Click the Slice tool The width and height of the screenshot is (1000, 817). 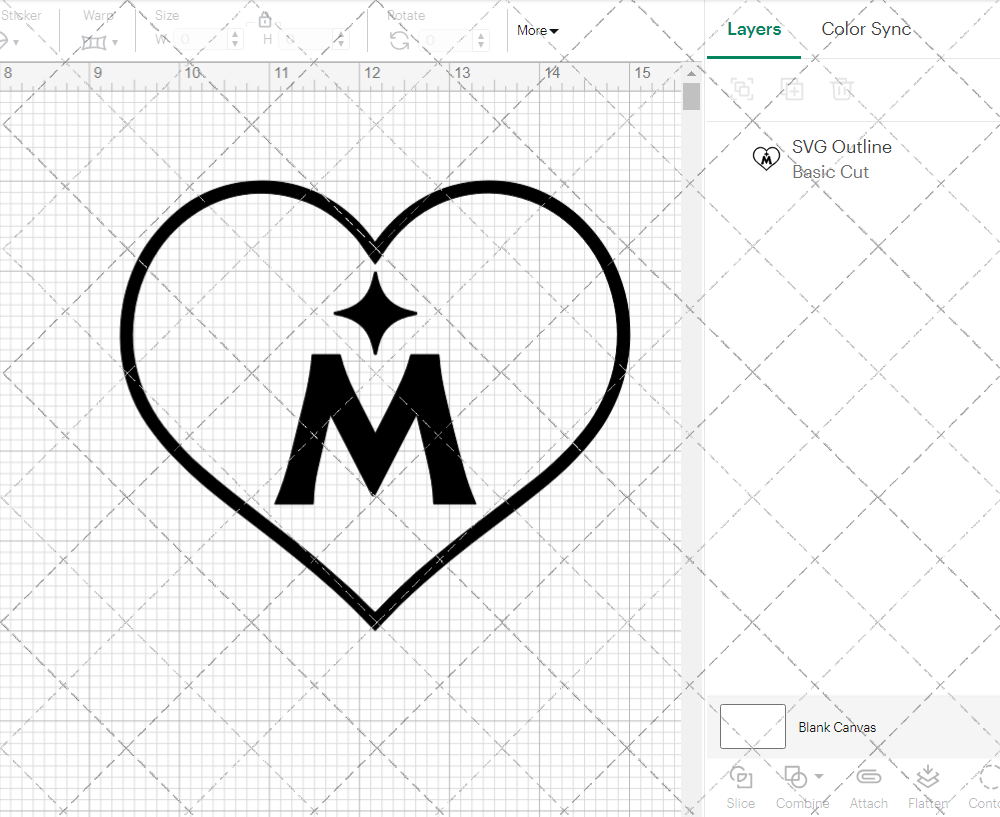click(x=740, y=788)
